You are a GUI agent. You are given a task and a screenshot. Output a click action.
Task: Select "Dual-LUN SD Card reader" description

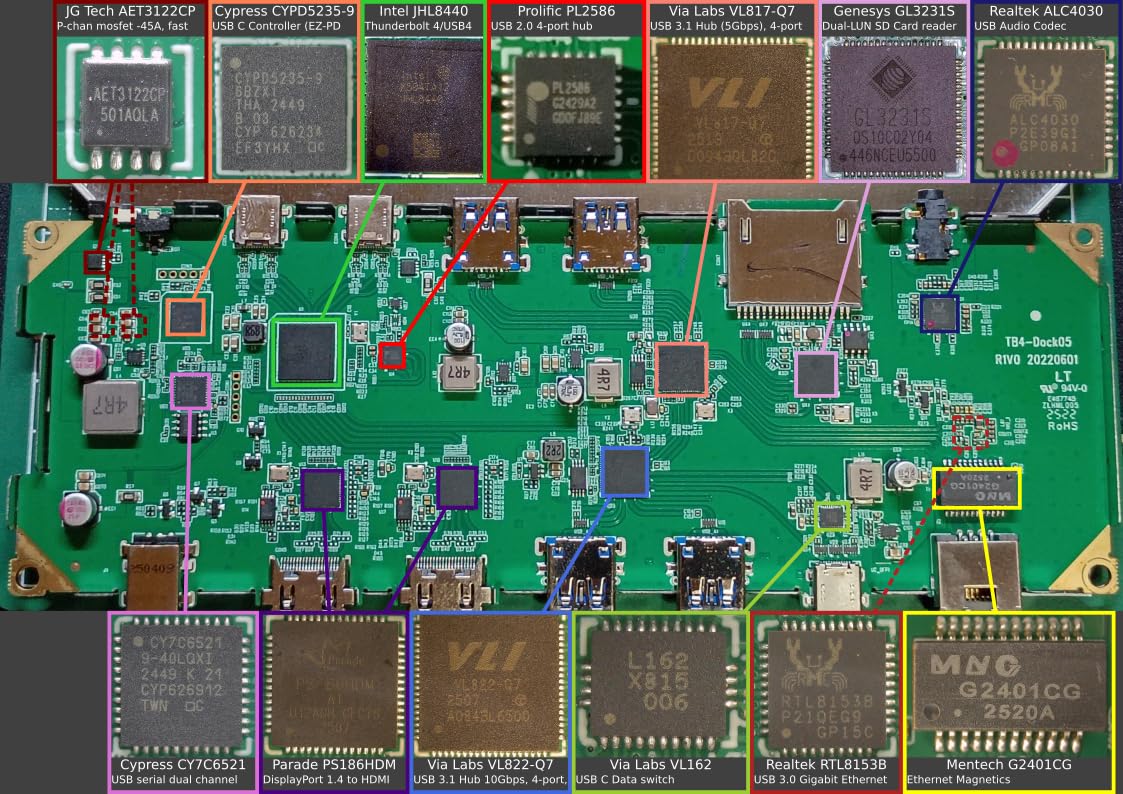click(889, 26)
